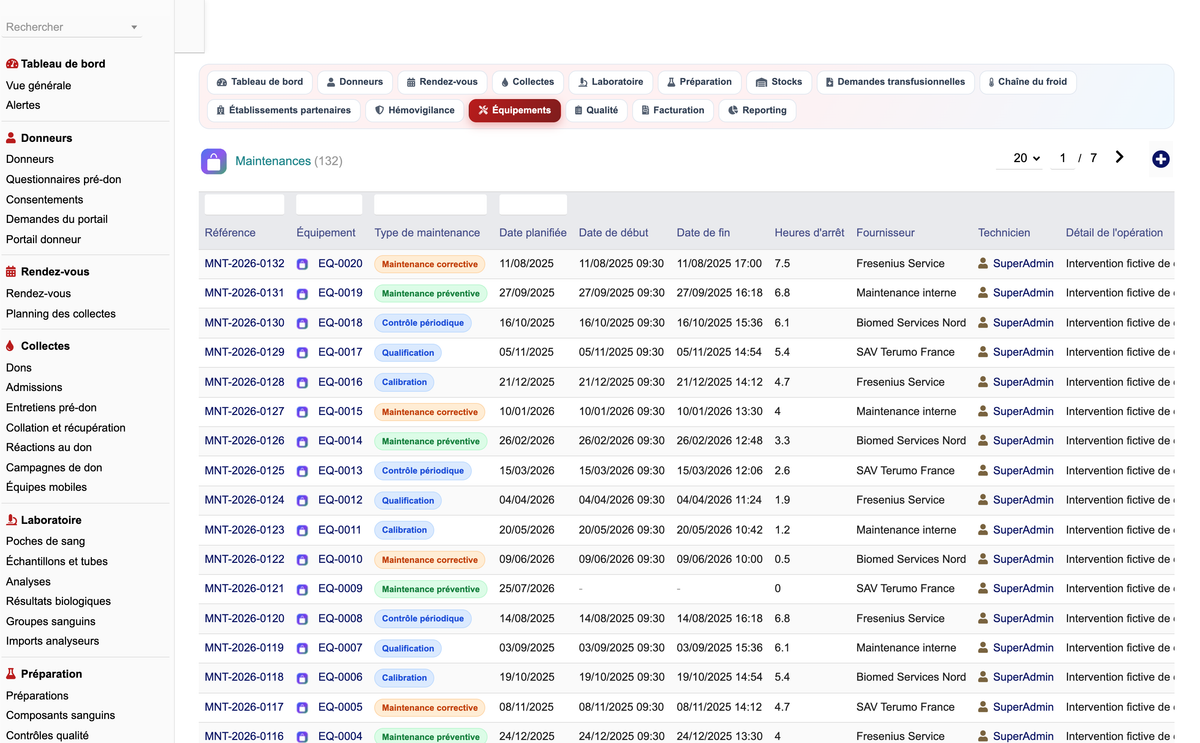The image size is (1200, 743).
Task: Click the Rendez-vous sidebar calendar icon
Action: 11,272
